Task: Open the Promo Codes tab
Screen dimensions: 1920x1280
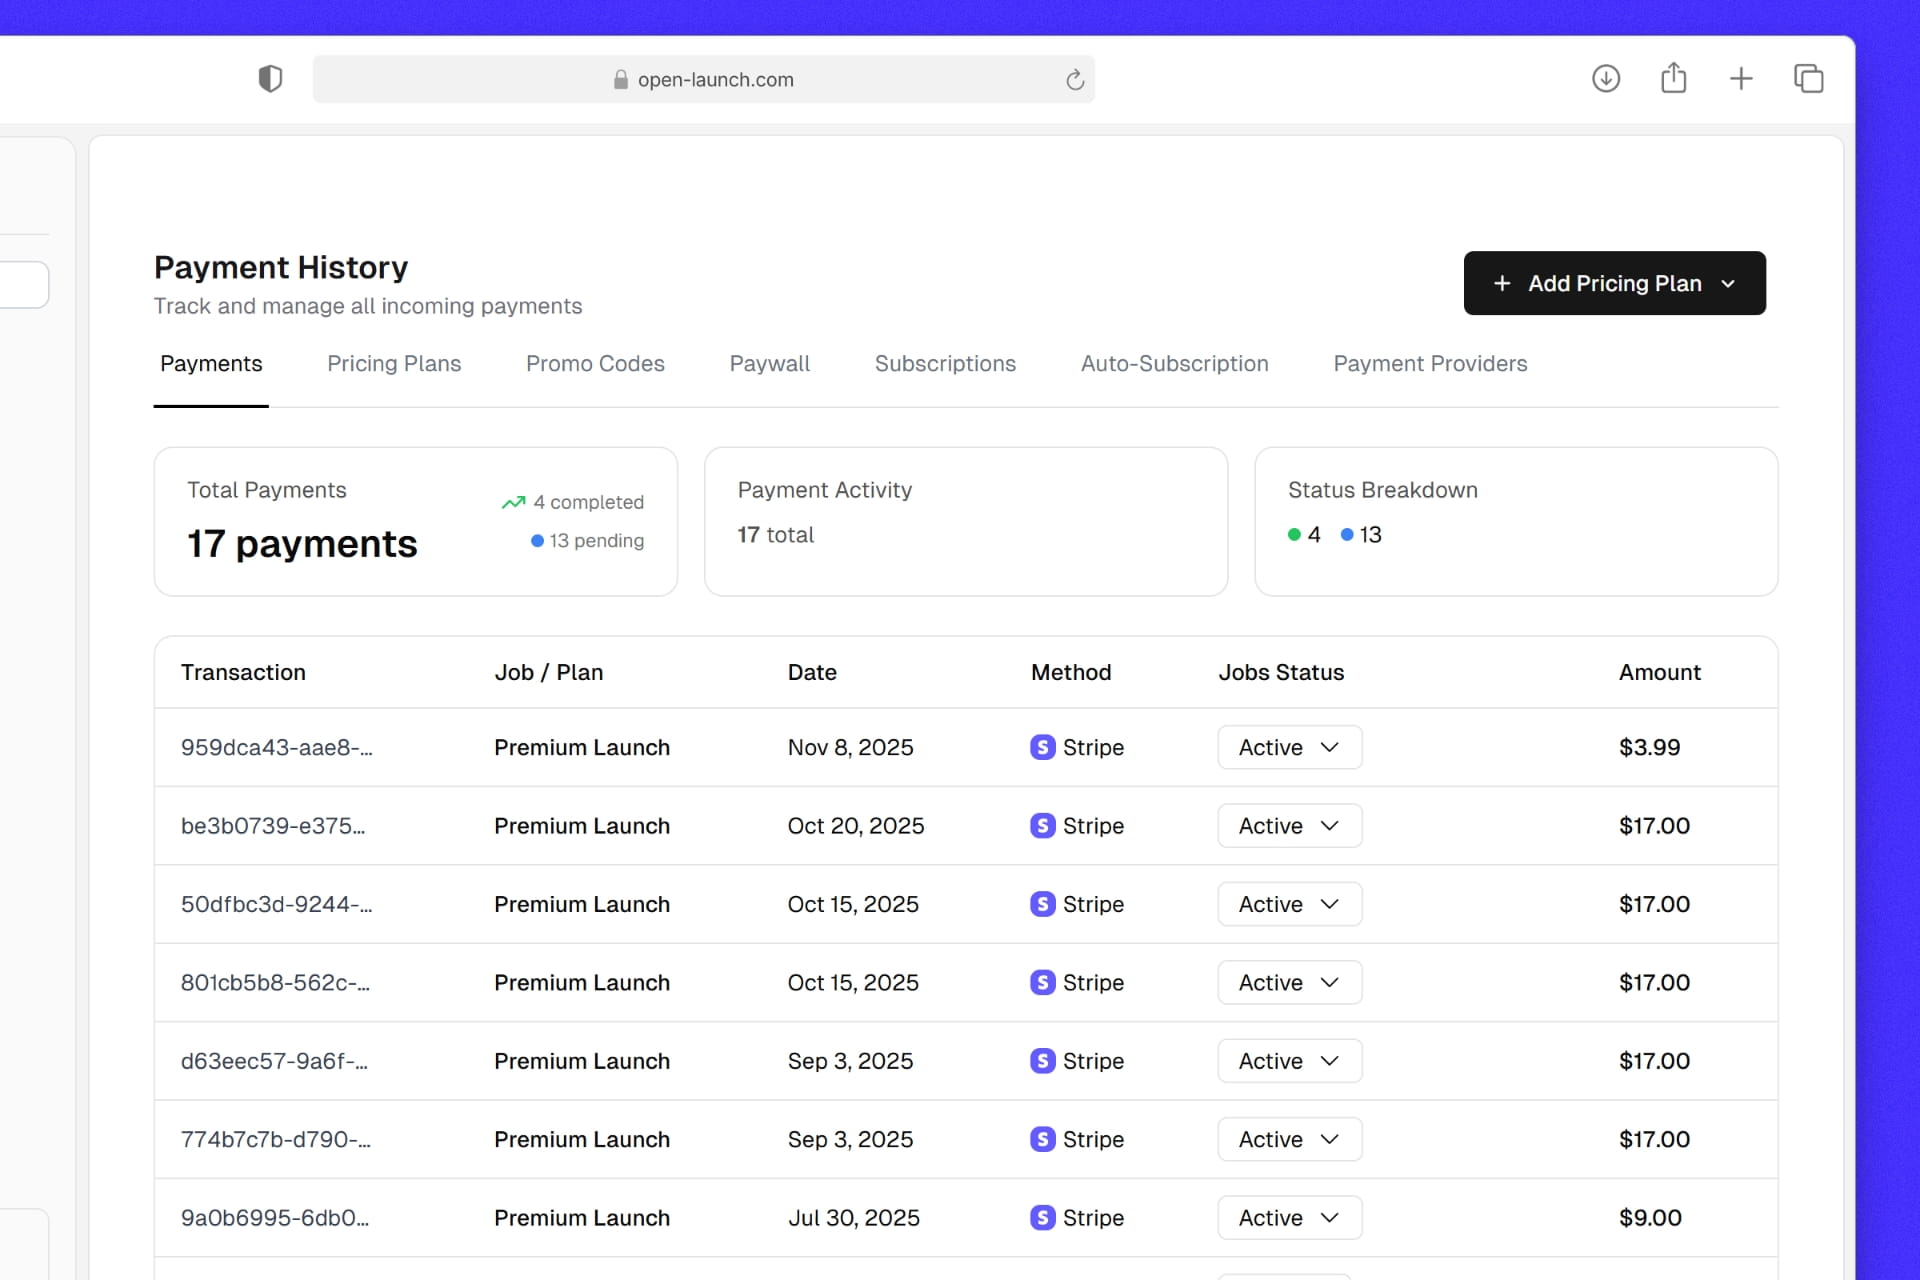Action: [x=595, y=364]
